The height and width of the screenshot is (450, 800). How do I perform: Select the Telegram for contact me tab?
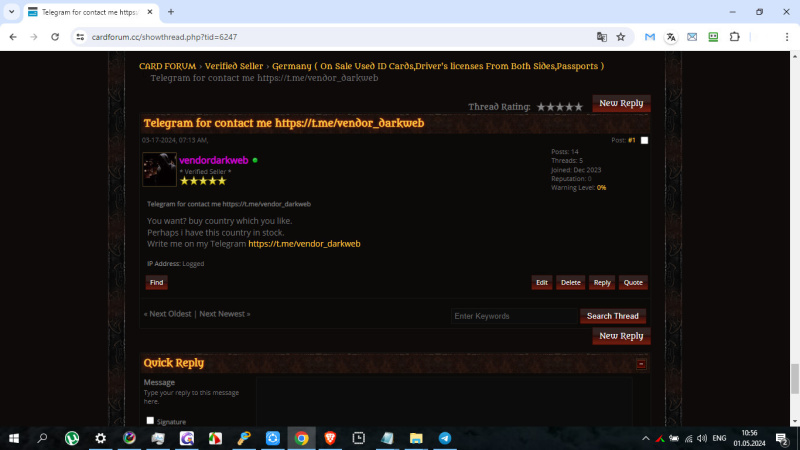91,12
